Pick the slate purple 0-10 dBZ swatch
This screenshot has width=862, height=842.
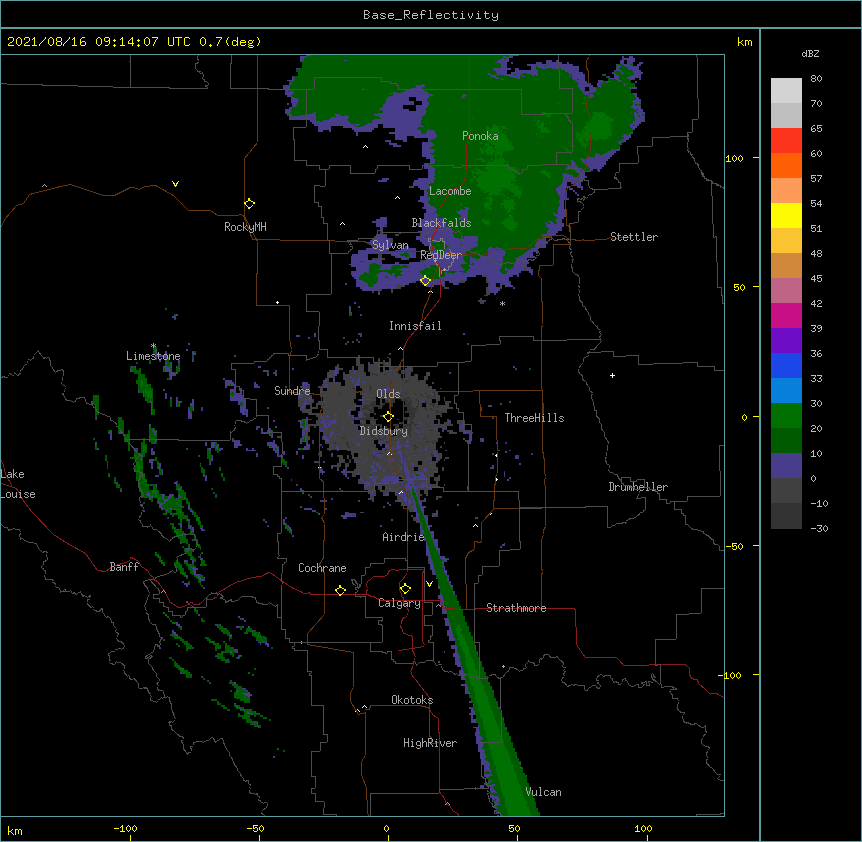click(x=786, y=466)
